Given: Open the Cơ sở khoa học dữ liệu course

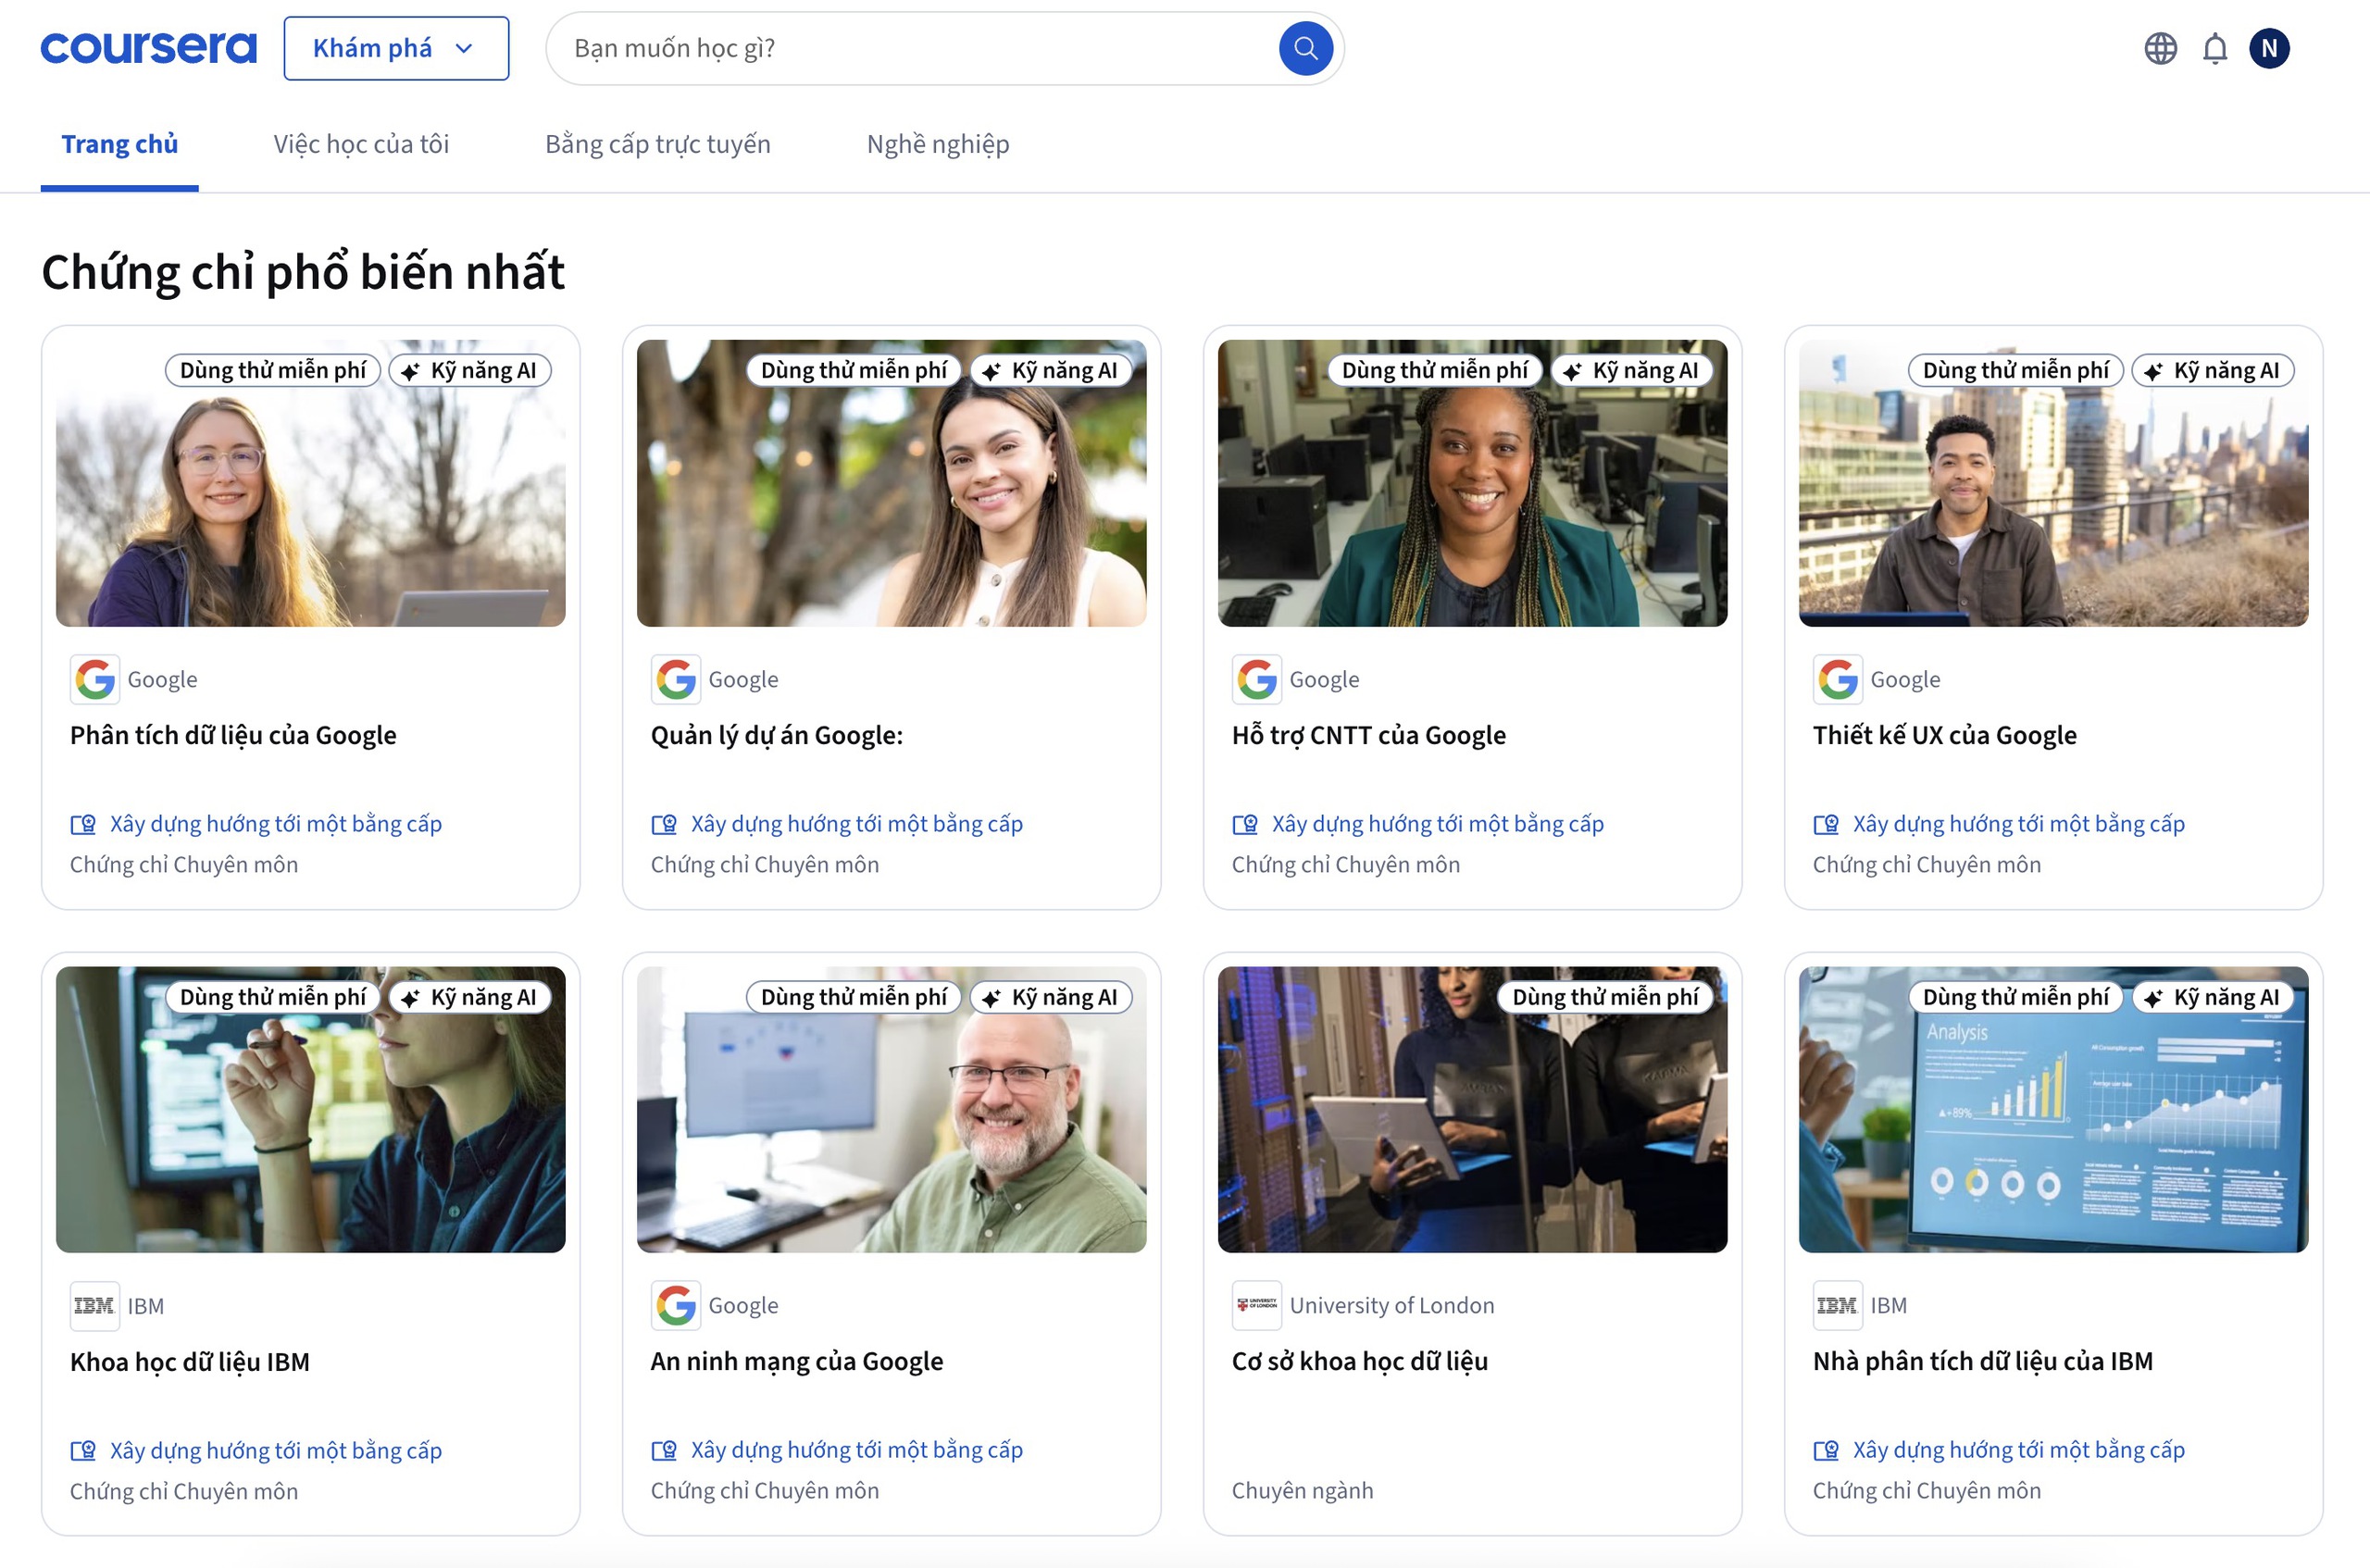Looking at the screenshot, I should click(1359, 1361).
